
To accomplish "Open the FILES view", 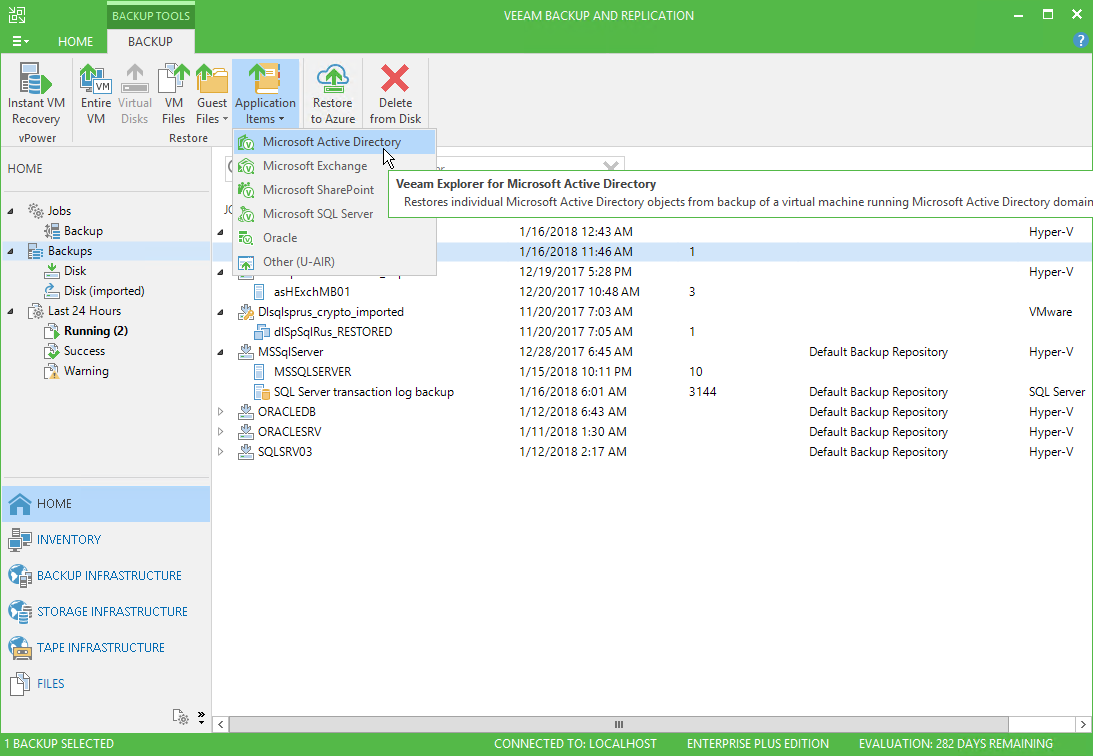I will pos(106,684).
